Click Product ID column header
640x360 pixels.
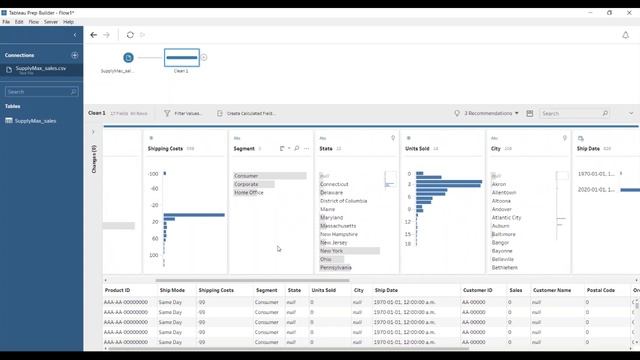click(x=117, y=290)
